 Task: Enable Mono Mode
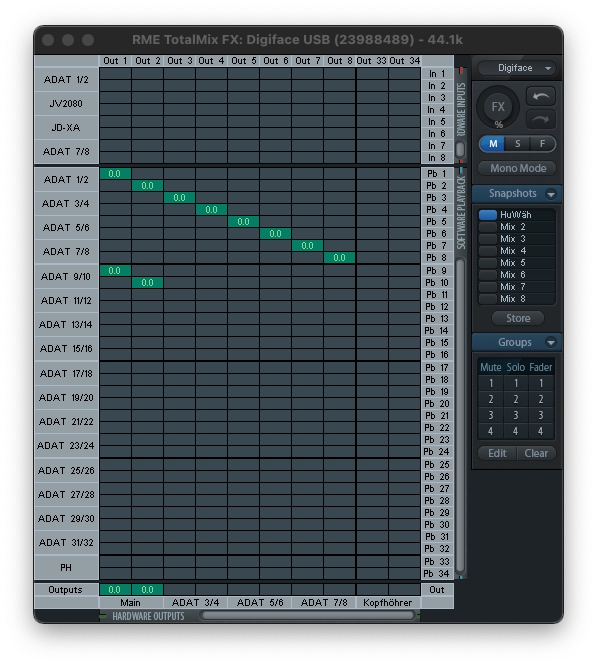518,168
